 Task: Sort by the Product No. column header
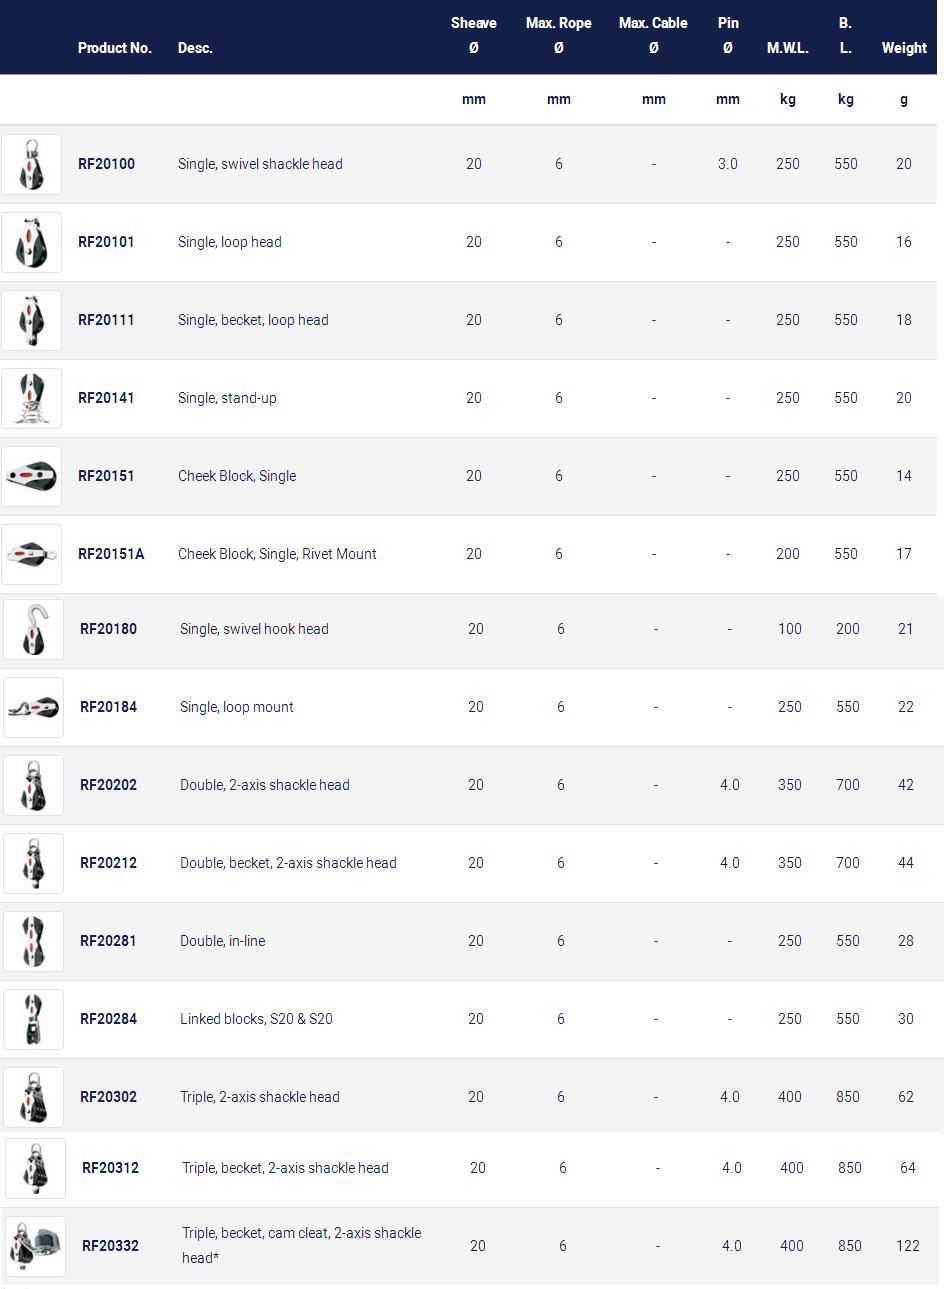tap(115, 48)
